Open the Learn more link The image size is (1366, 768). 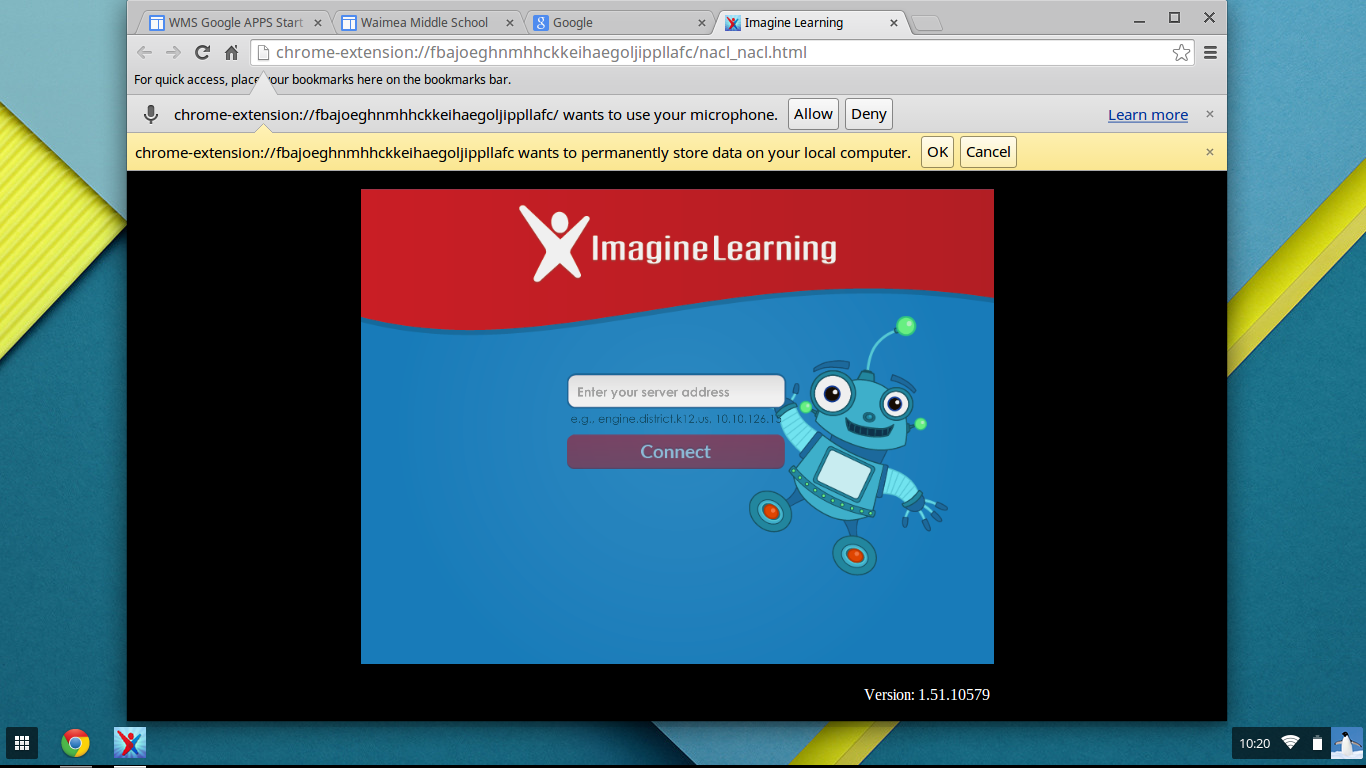(1148, 115)
